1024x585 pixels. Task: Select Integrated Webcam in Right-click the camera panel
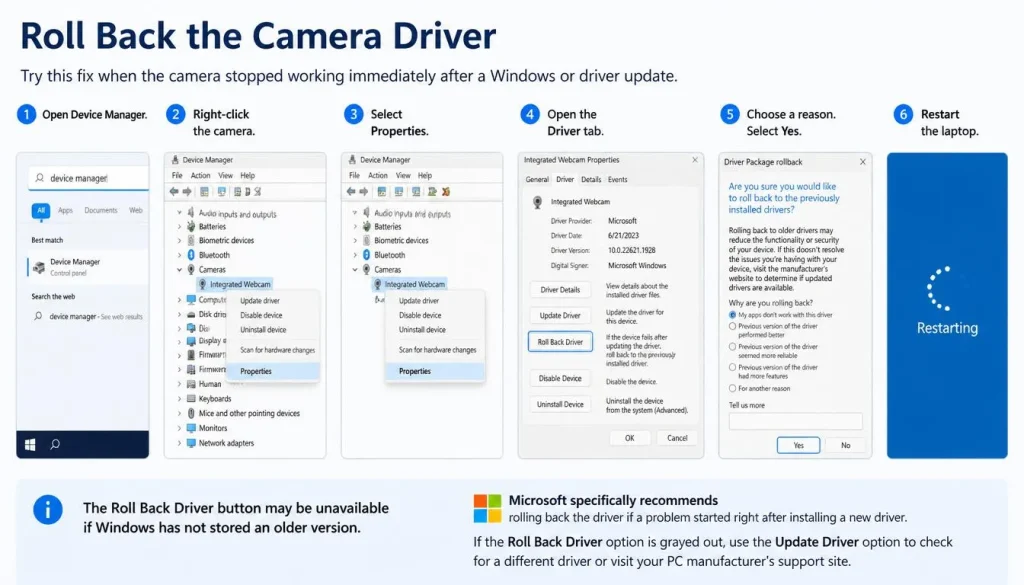click(x=234, y=284)
